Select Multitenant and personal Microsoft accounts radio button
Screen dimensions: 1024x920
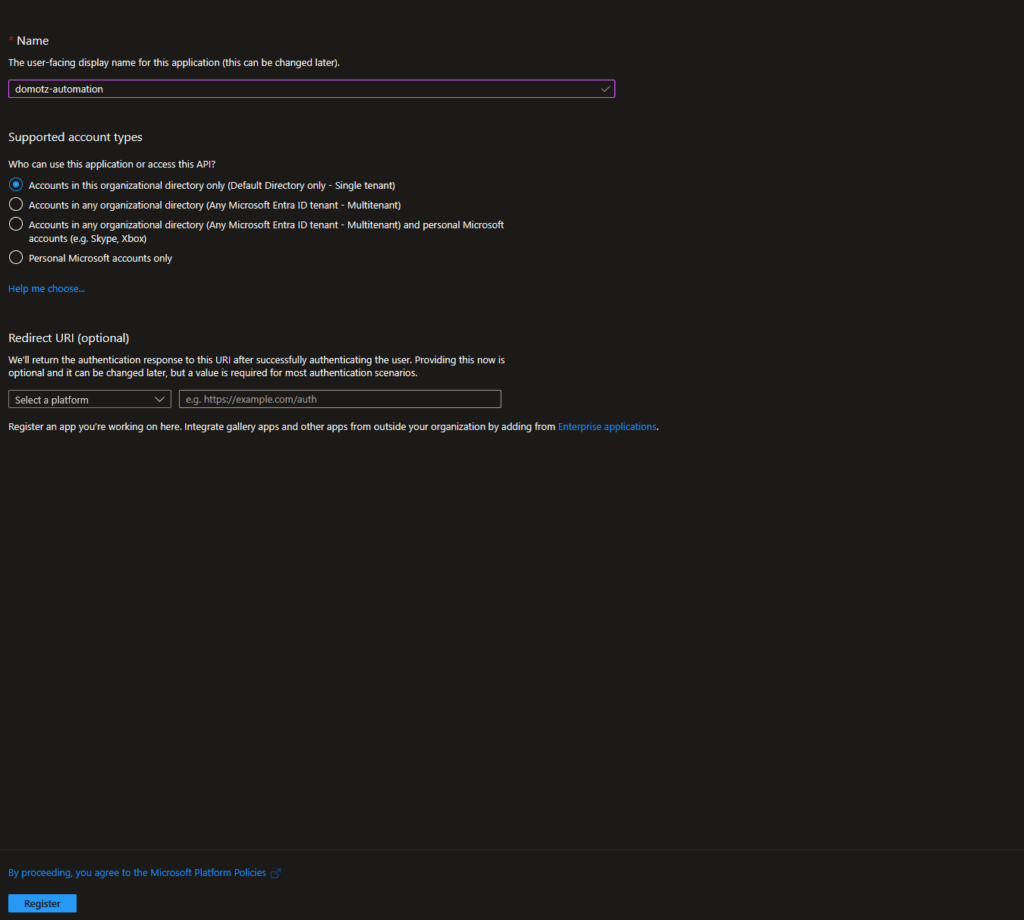coord(16,225)
